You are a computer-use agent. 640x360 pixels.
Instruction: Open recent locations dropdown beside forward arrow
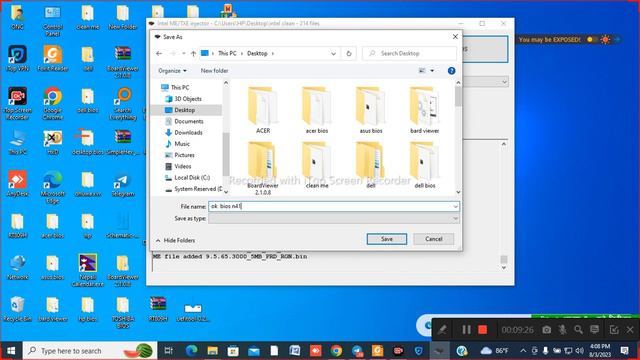click(184, 53)
